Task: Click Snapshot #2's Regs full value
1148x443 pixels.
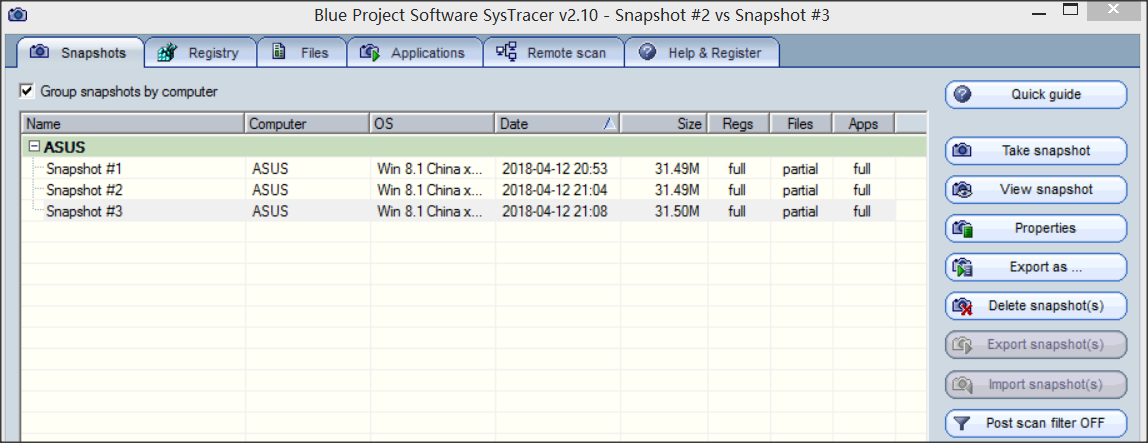Action: click(737, 190)
